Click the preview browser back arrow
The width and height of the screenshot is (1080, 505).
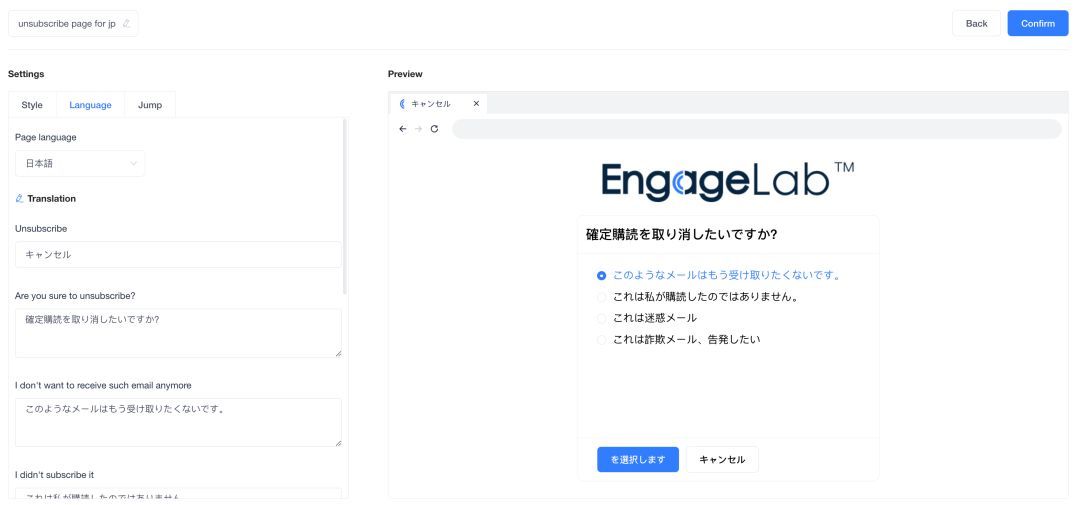click(403, 129)
